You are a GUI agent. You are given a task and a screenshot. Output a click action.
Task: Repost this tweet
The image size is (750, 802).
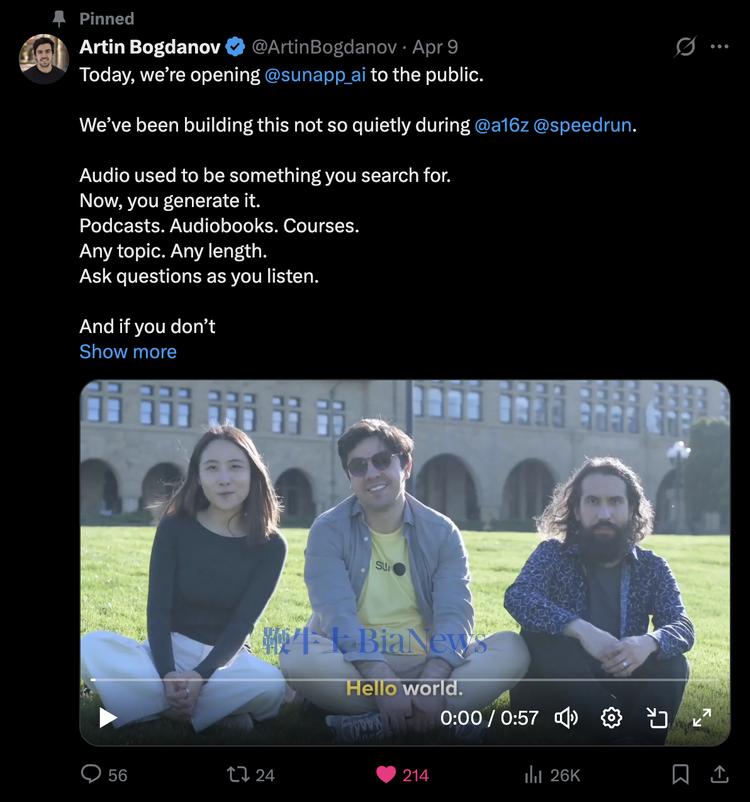[238, 774]
